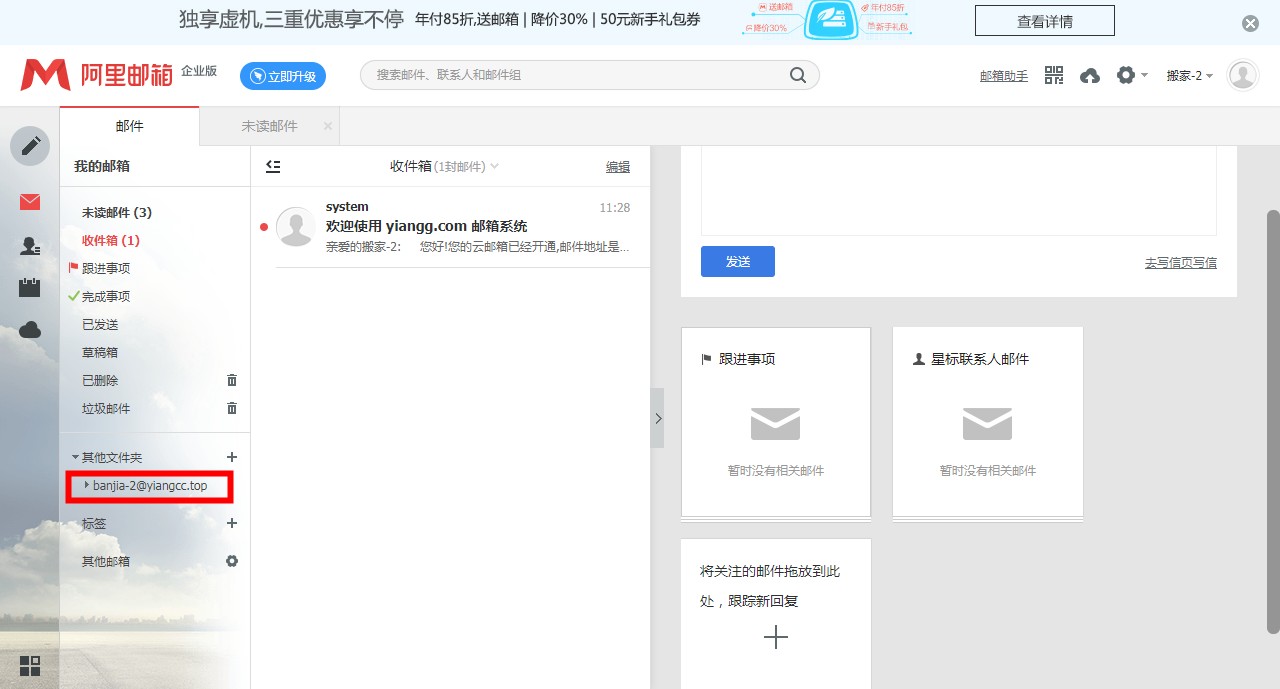Open the 搬家-2 account dropdown
Image resolution: width=1280 pixels, height=689 pixels.
coord(1190,76)
